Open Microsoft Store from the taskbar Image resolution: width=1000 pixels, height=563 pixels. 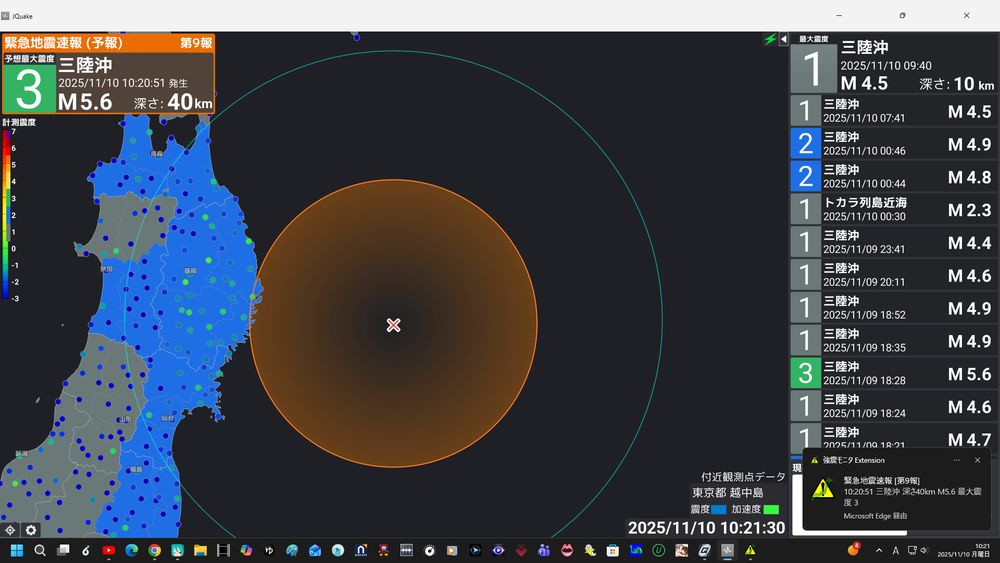tap(613, 550)
